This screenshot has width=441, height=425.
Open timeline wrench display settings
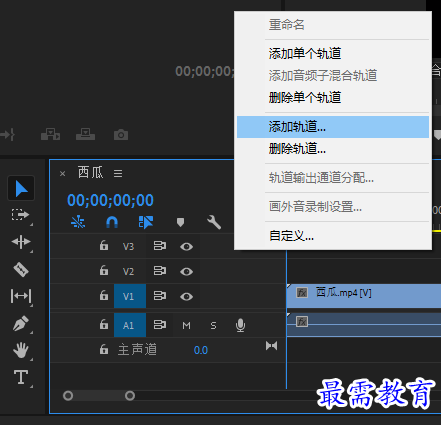point(214,222)
